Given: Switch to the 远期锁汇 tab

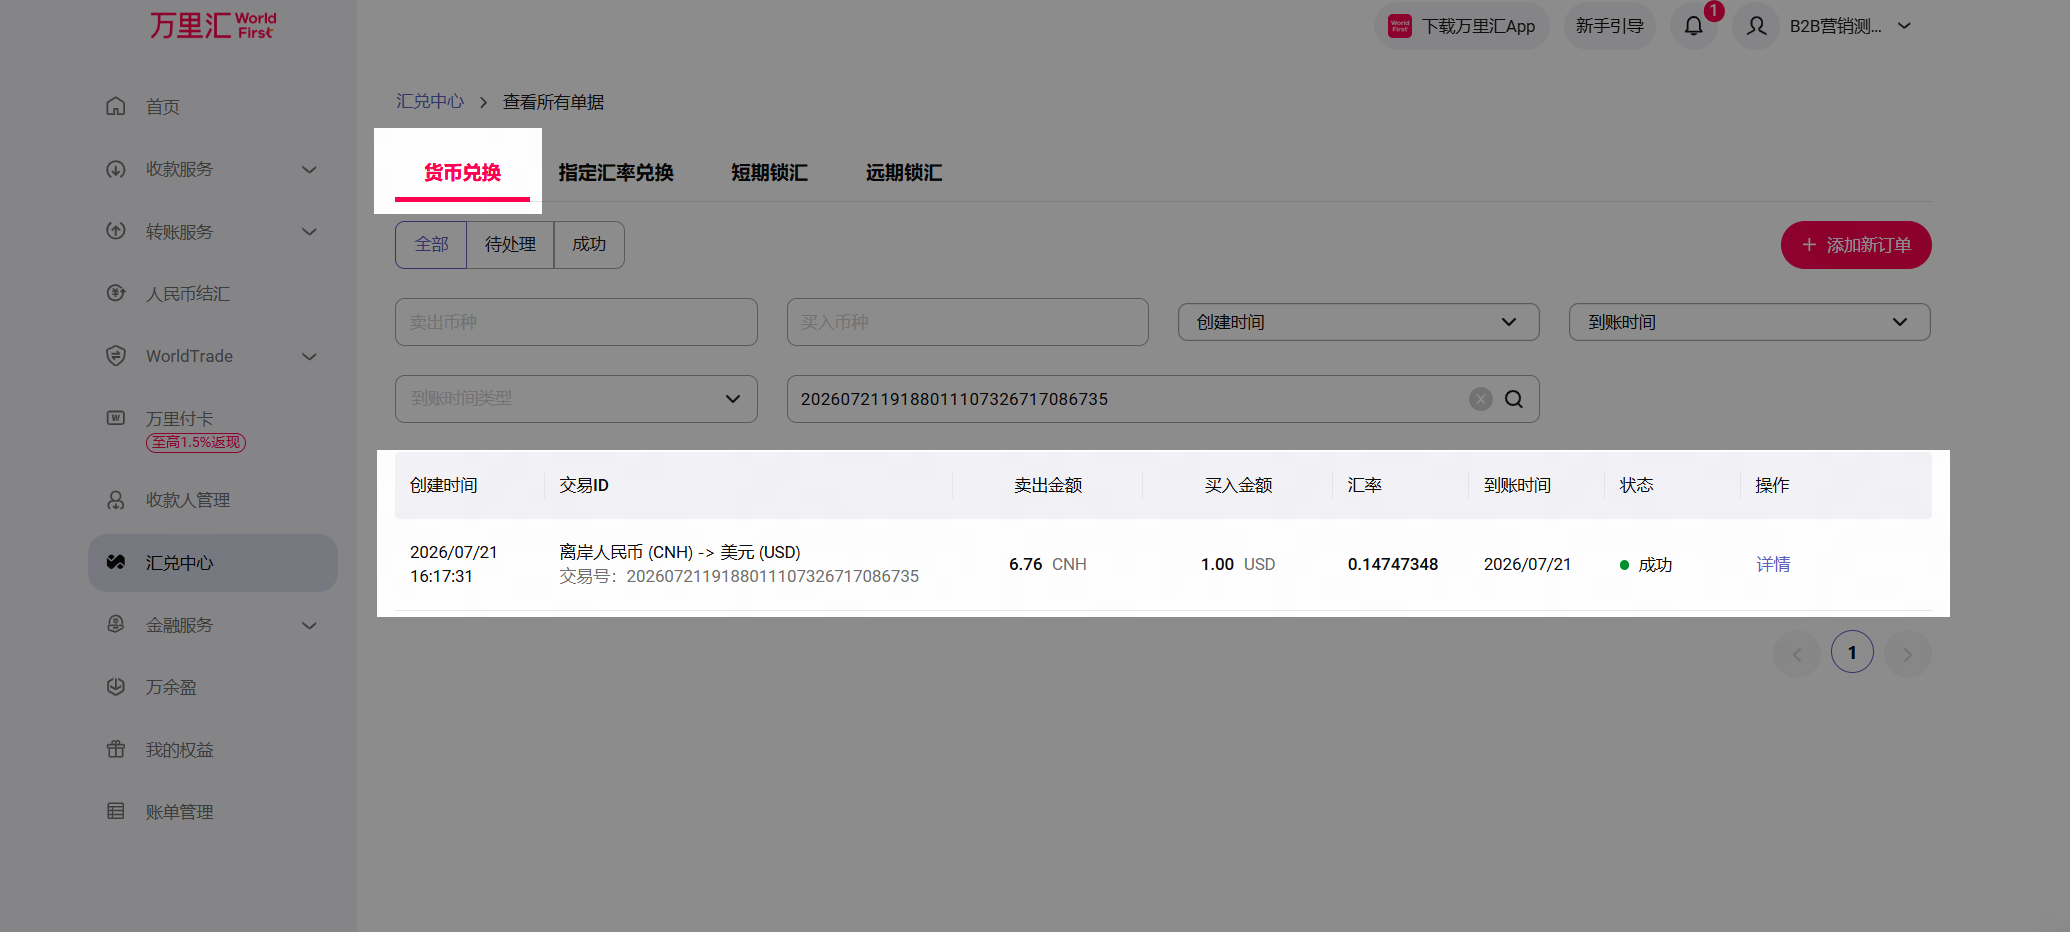Looking at the screenshot, I should [904, 172].
